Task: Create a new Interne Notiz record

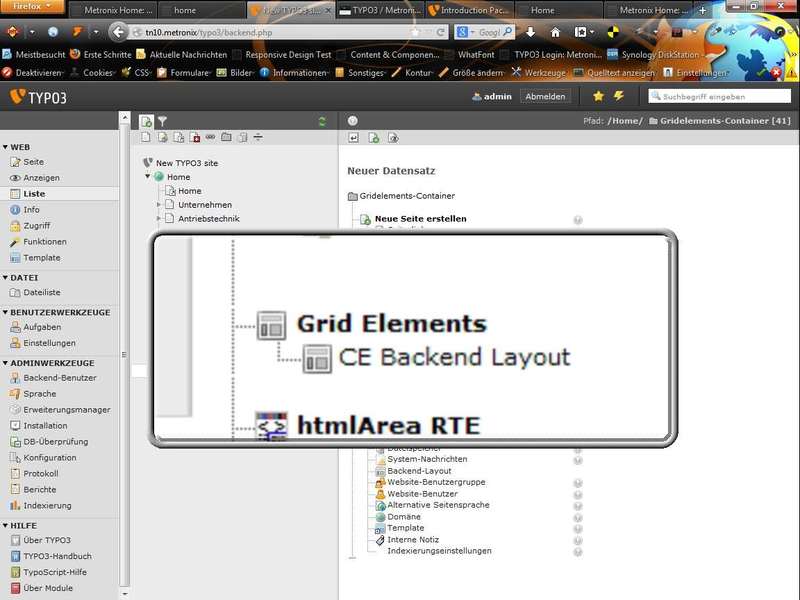Action: click(413, 540)
